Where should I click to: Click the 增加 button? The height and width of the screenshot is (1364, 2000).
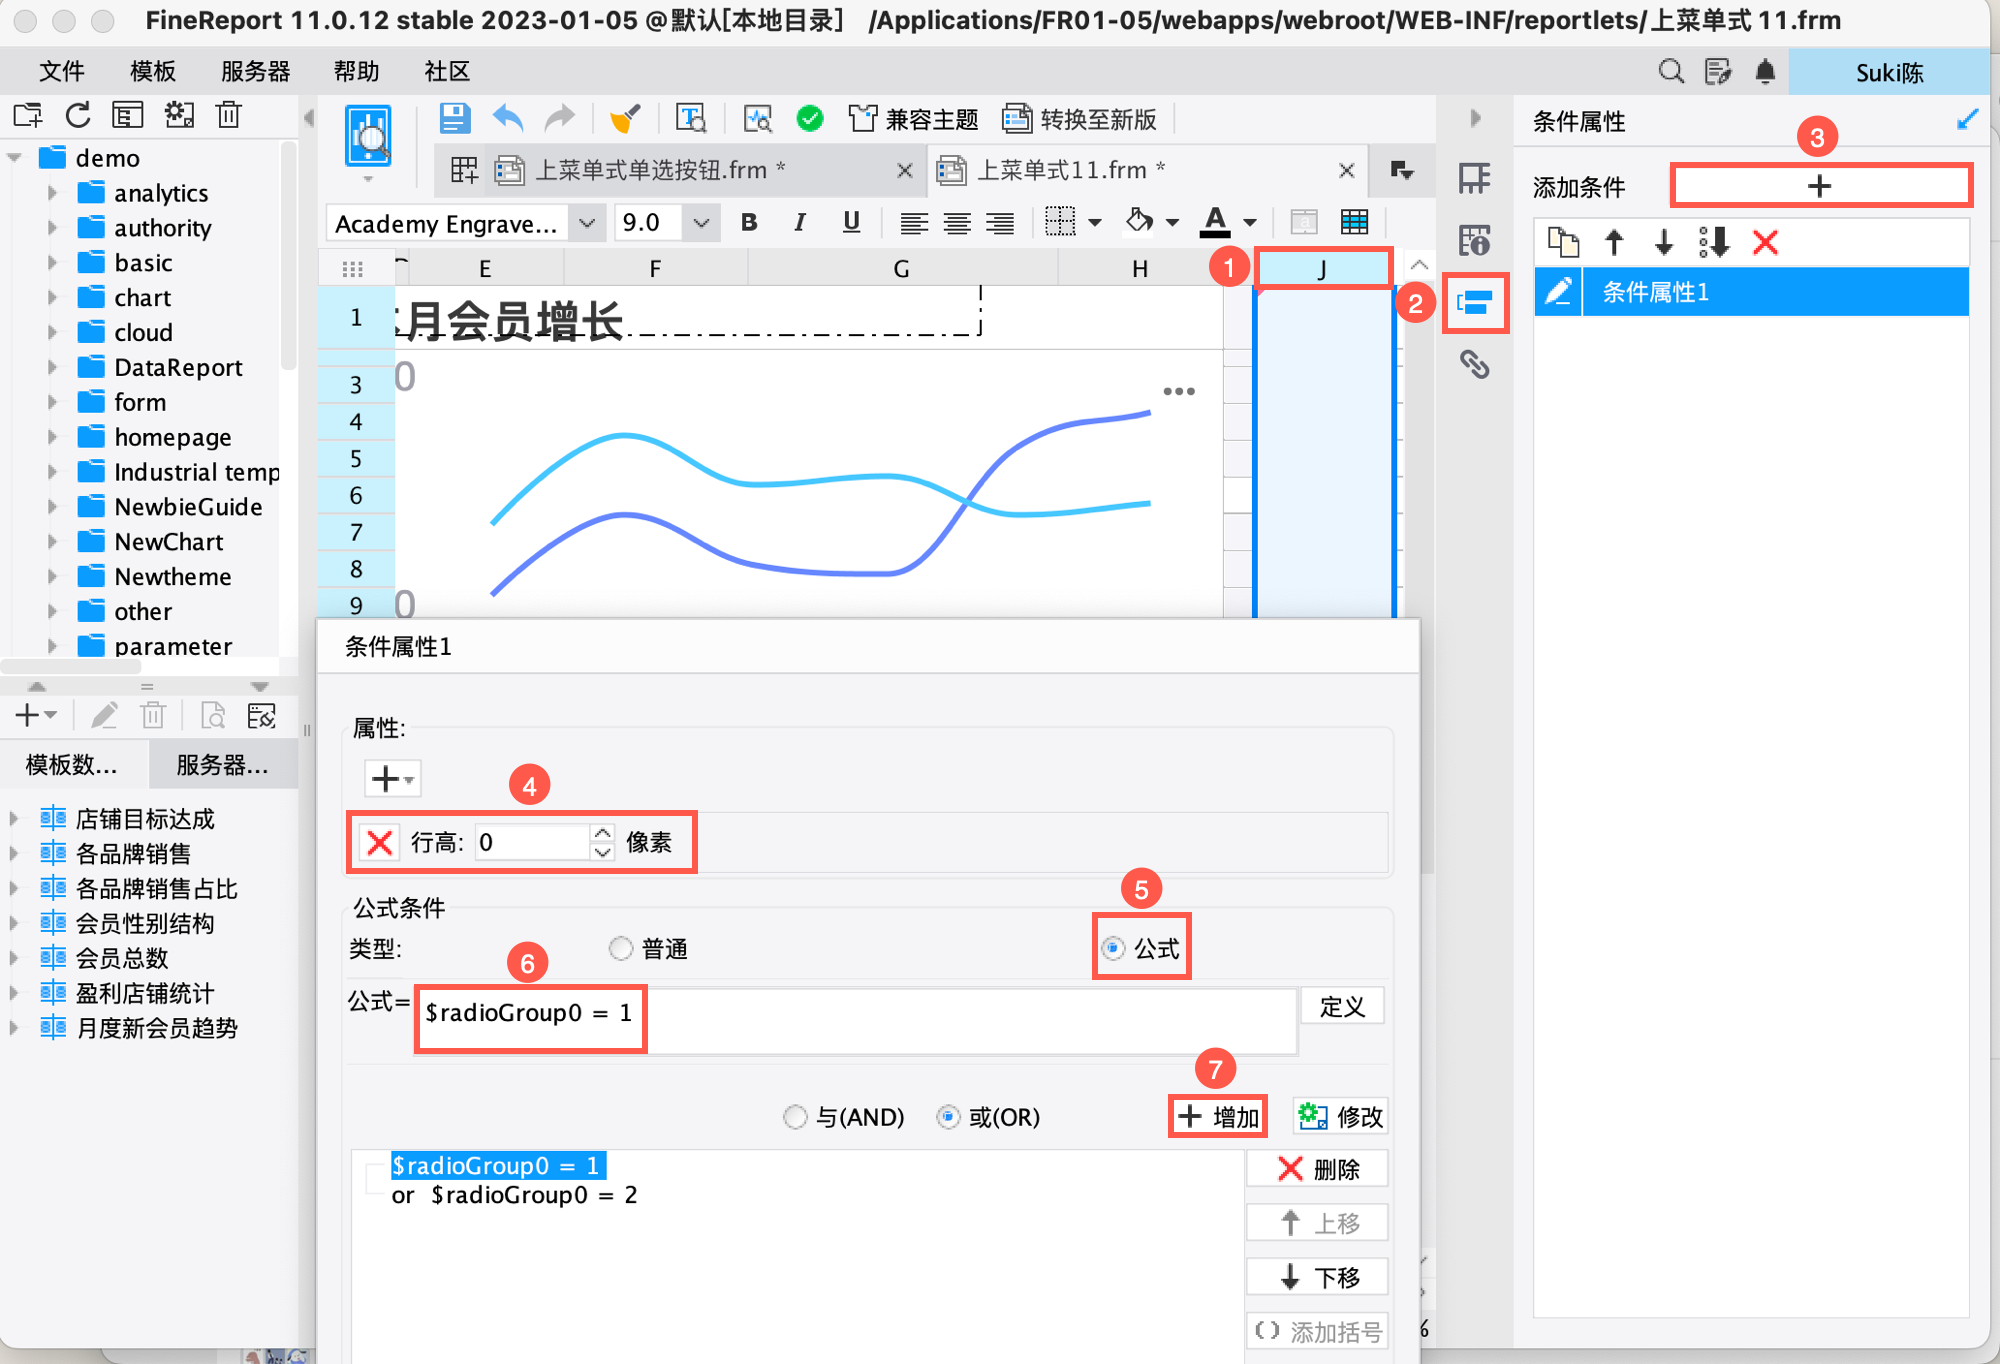[x=1218, y=1116]
